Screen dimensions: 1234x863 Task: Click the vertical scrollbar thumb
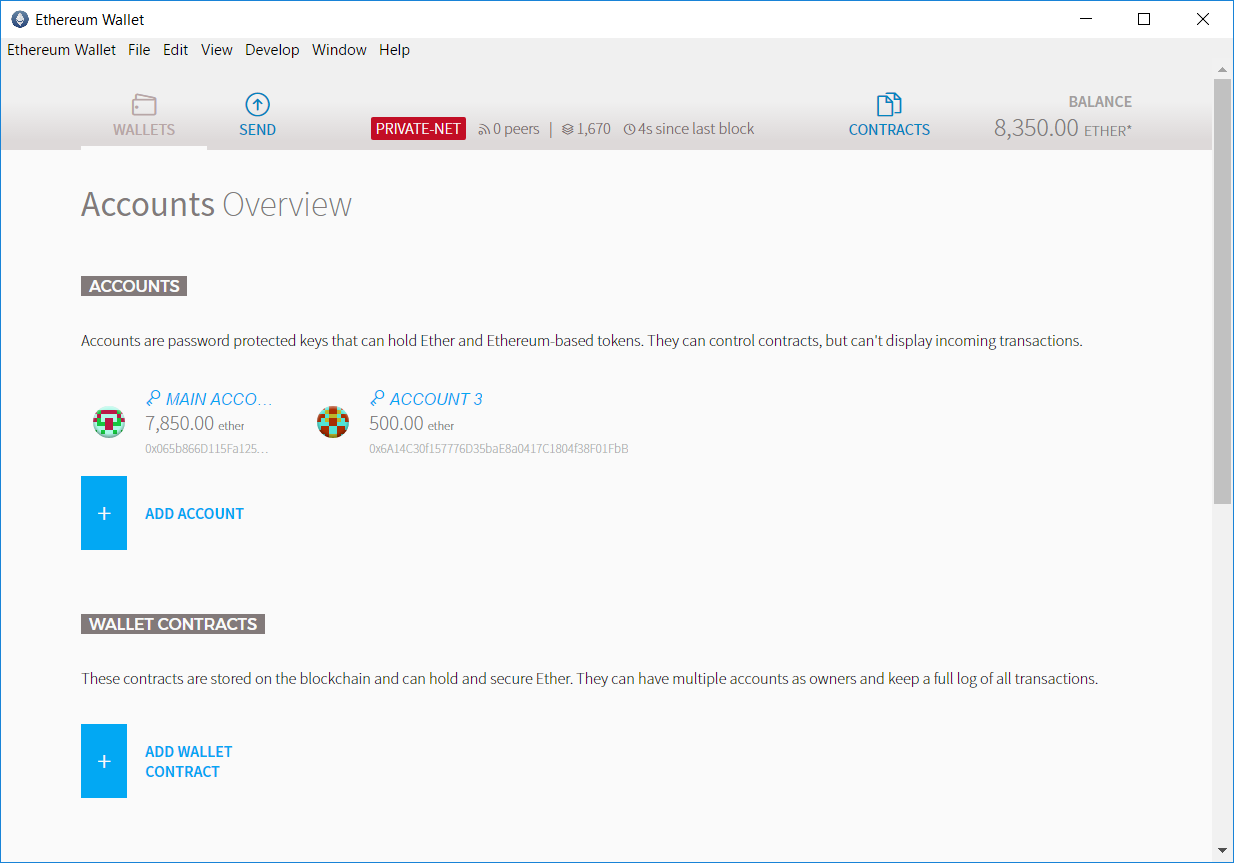point(1222,291)
